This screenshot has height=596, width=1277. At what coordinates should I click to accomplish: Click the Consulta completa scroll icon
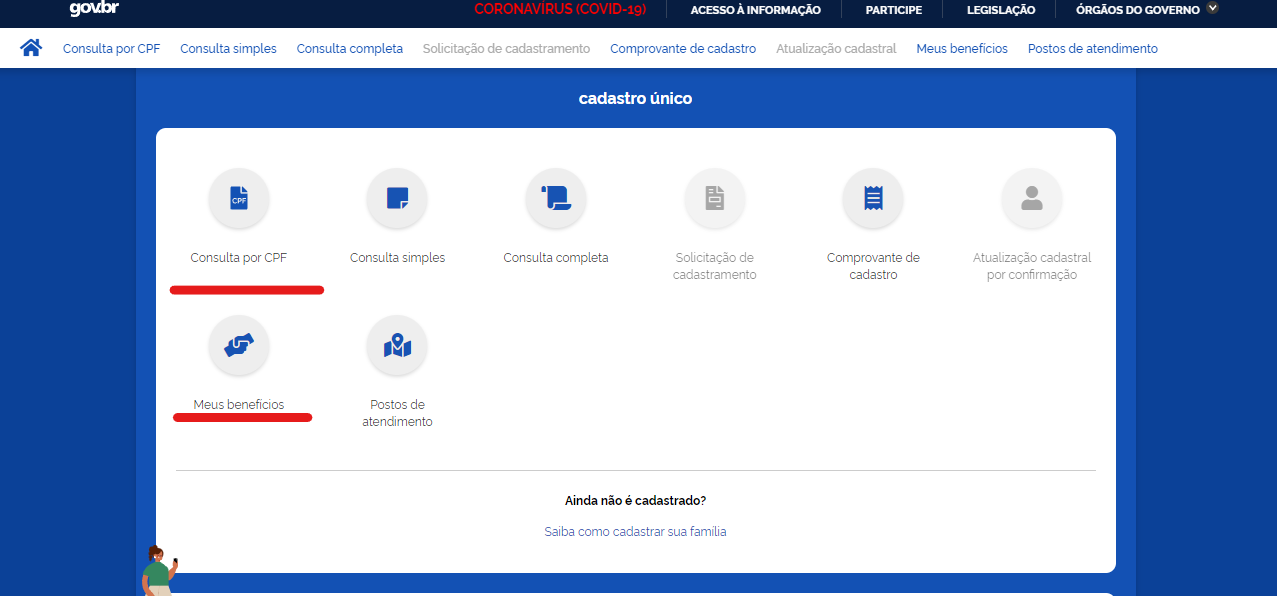[555, 198]
